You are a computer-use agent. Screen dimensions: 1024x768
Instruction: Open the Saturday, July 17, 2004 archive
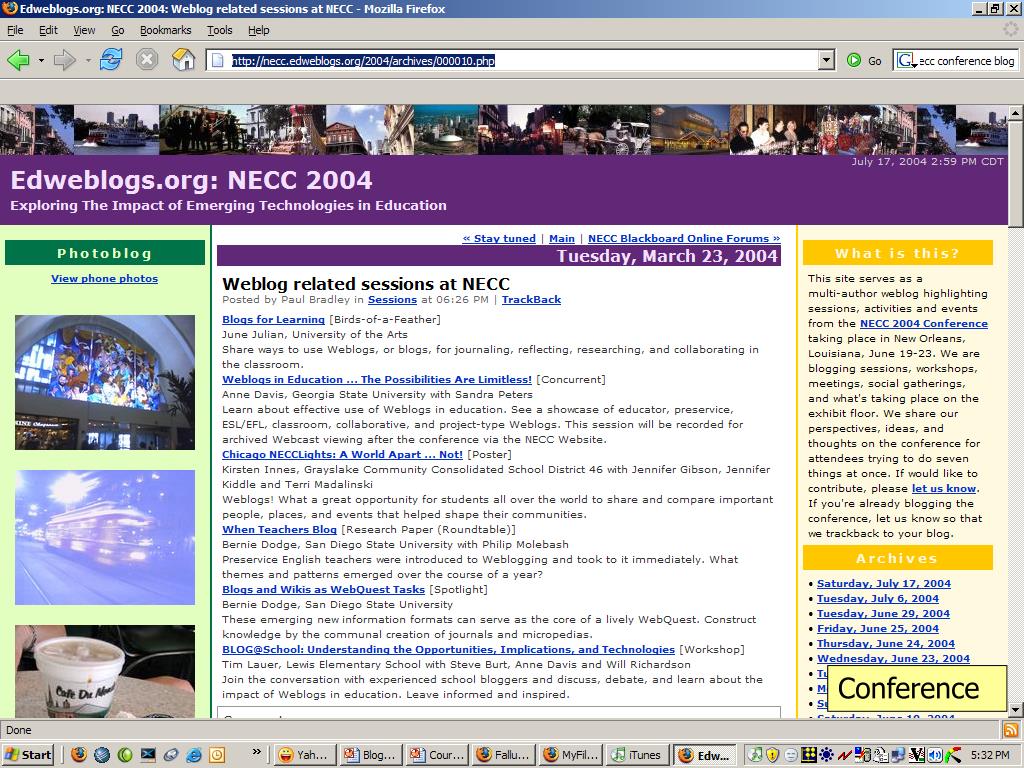(884, 584)
